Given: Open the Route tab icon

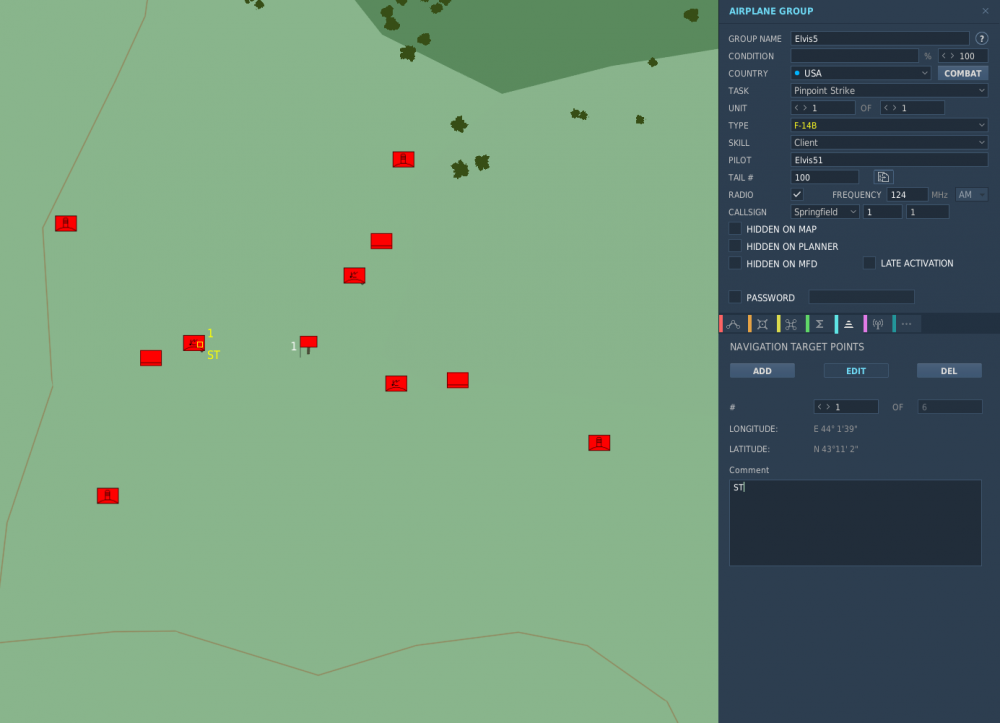Looking at the screenshot, I should 734,324.
